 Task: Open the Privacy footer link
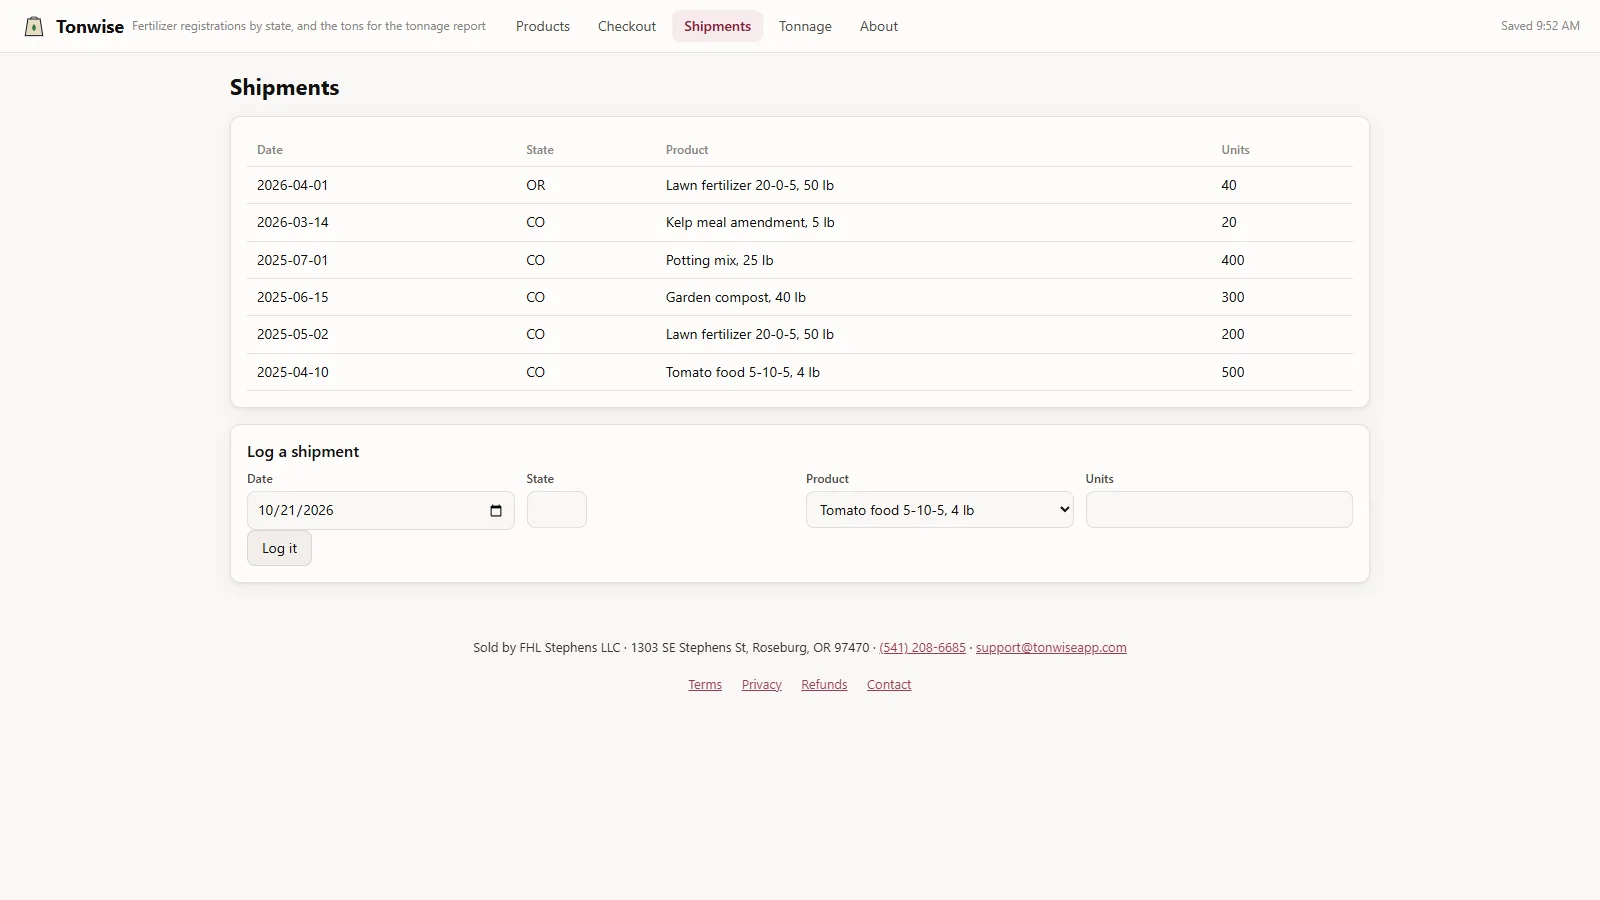point(761,685)
